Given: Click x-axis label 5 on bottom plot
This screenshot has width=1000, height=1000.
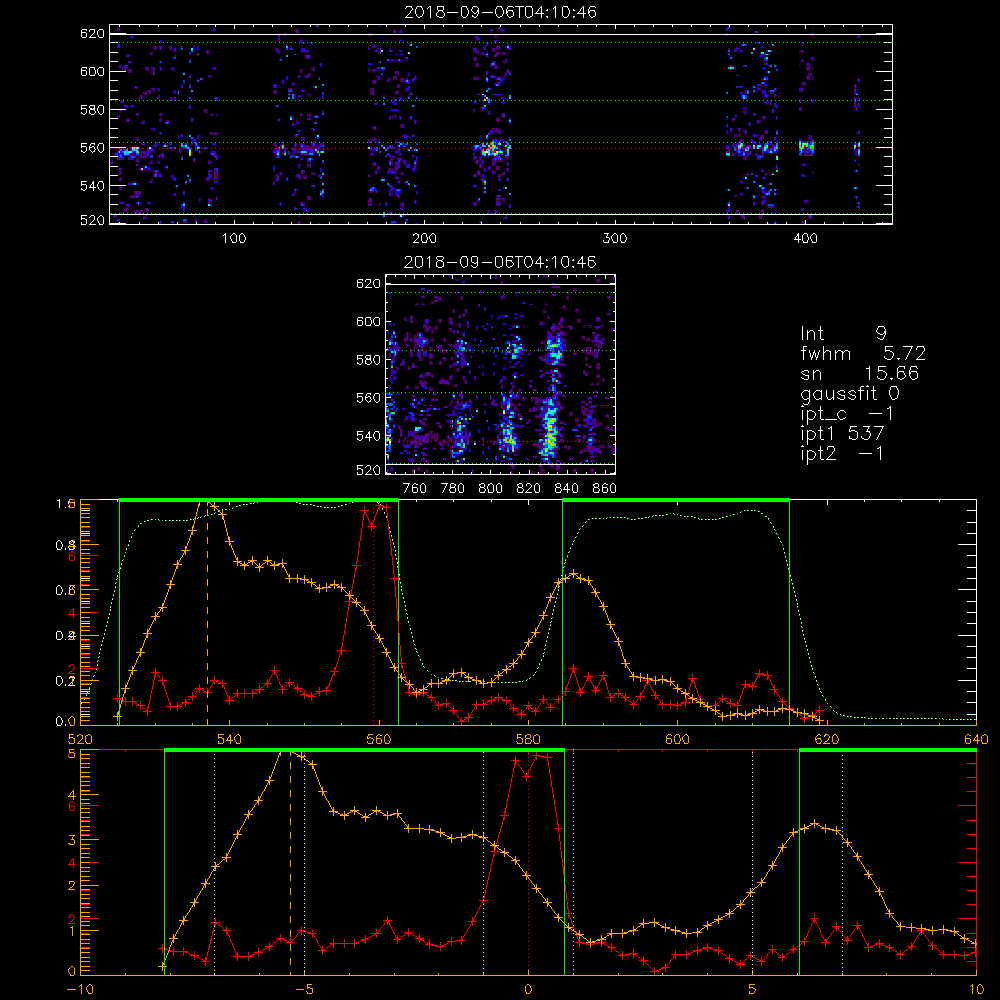Looking at the screenshot, I should pyautogui.click(x=752, y=990).
